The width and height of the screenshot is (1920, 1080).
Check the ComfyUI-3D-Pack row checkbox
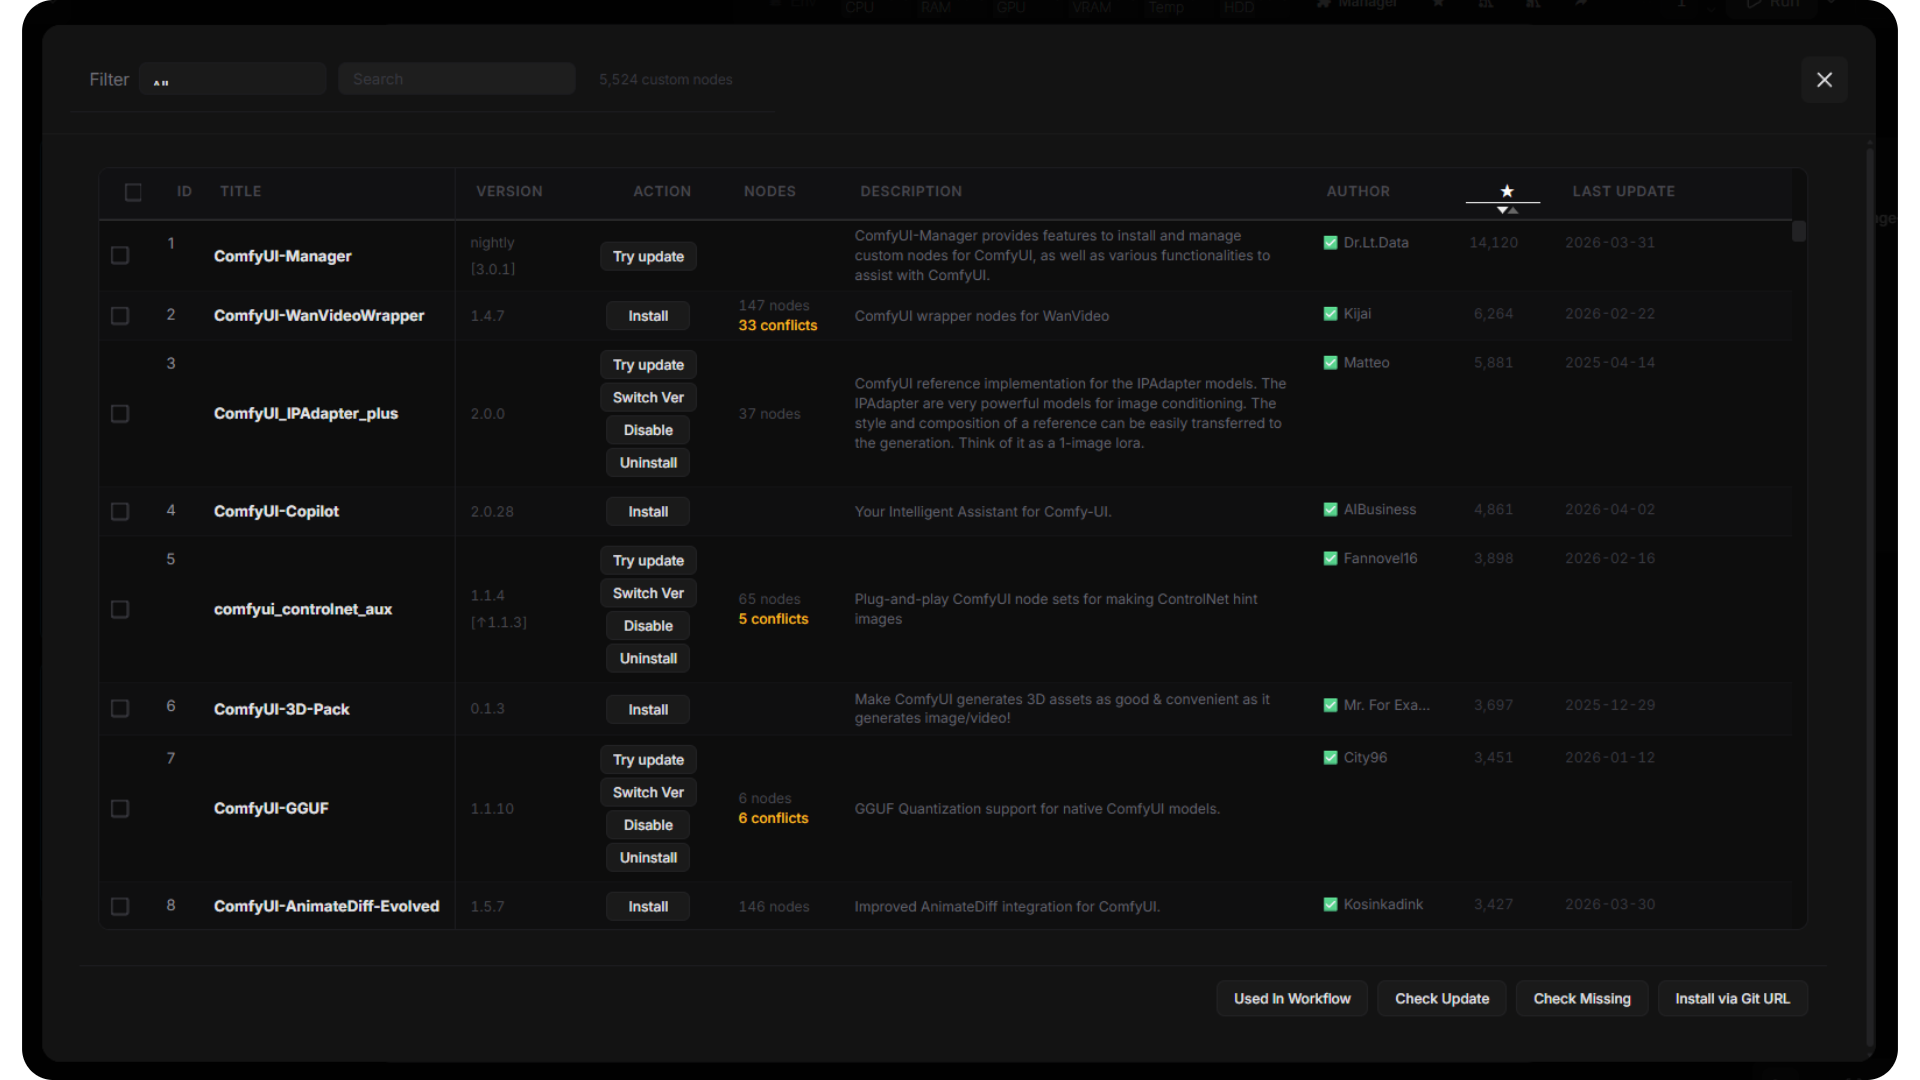coord(120,709)
